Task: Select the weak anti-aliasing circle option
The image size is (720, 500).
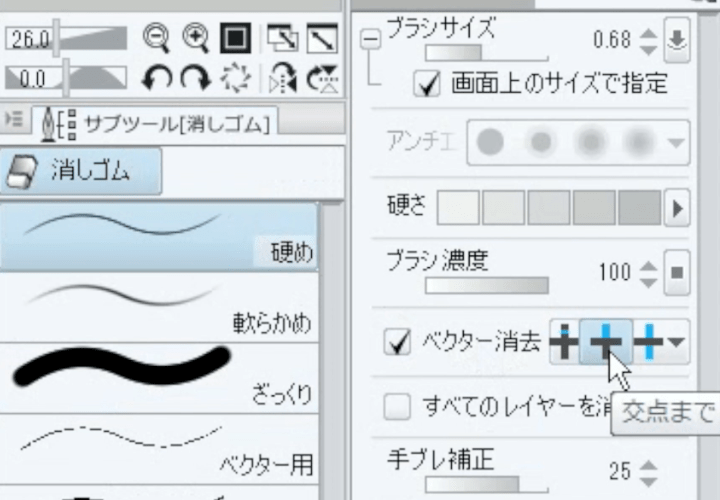Action: [x=541, y=141]
